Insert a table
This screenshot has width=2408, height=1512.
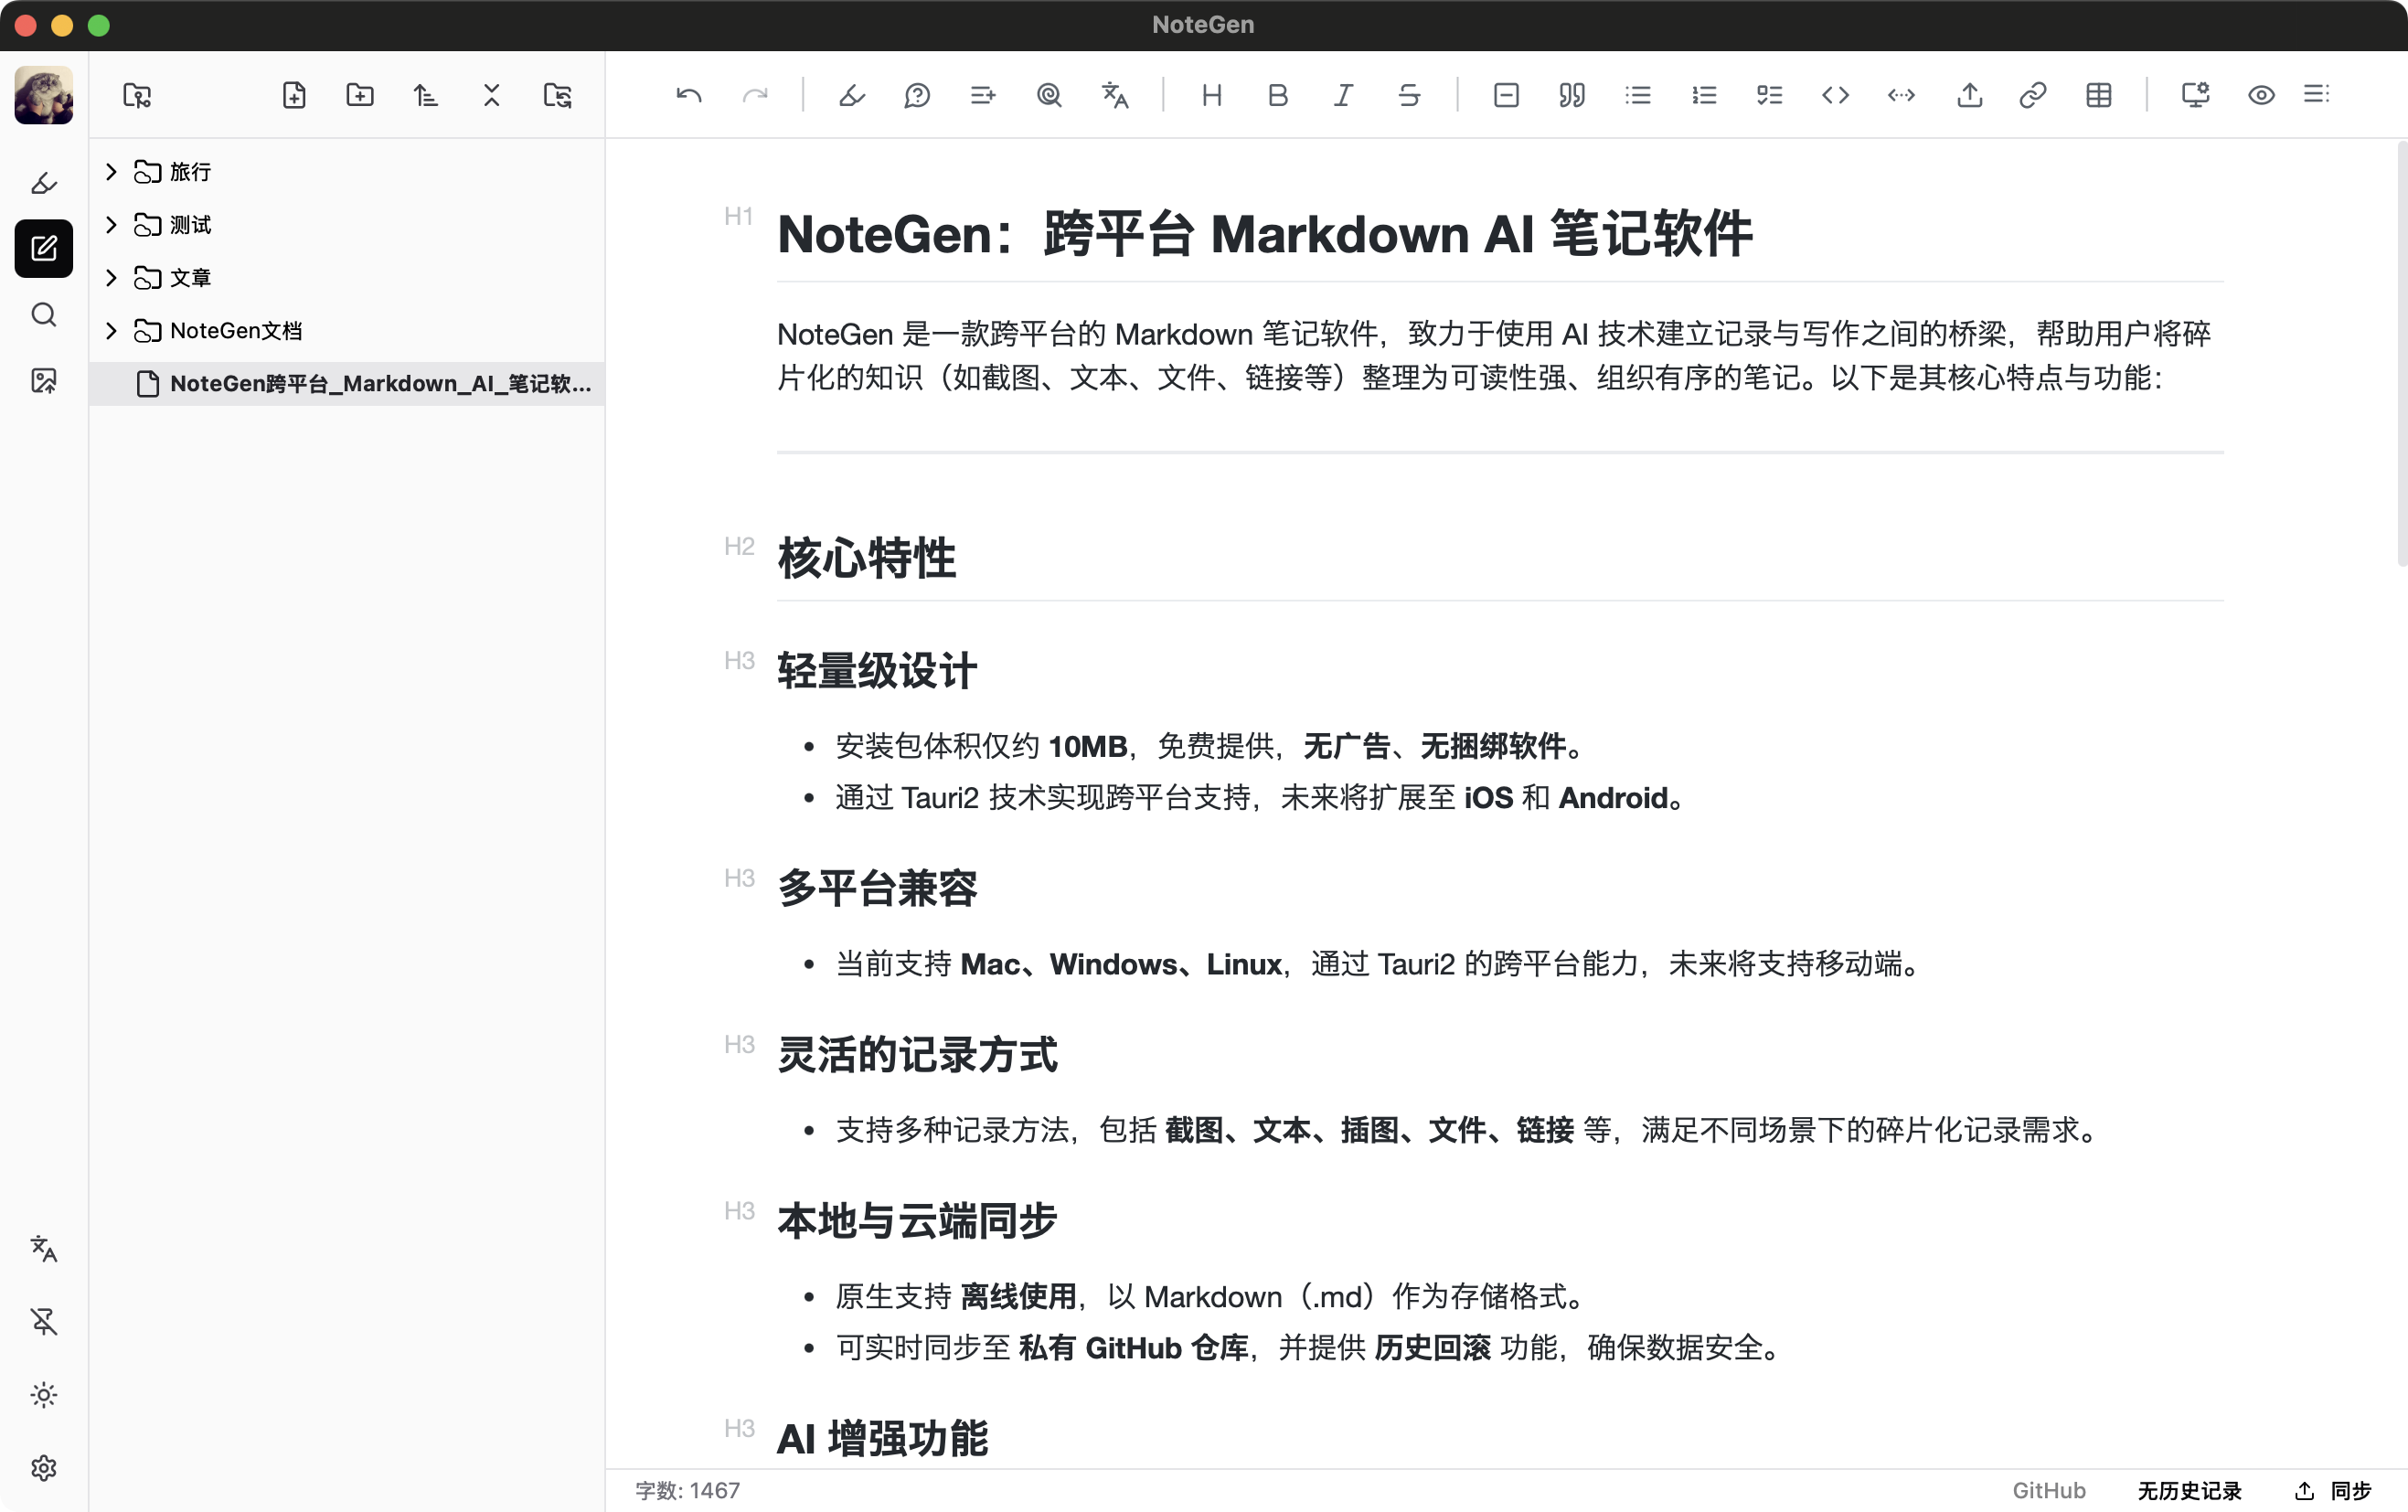2099,95
